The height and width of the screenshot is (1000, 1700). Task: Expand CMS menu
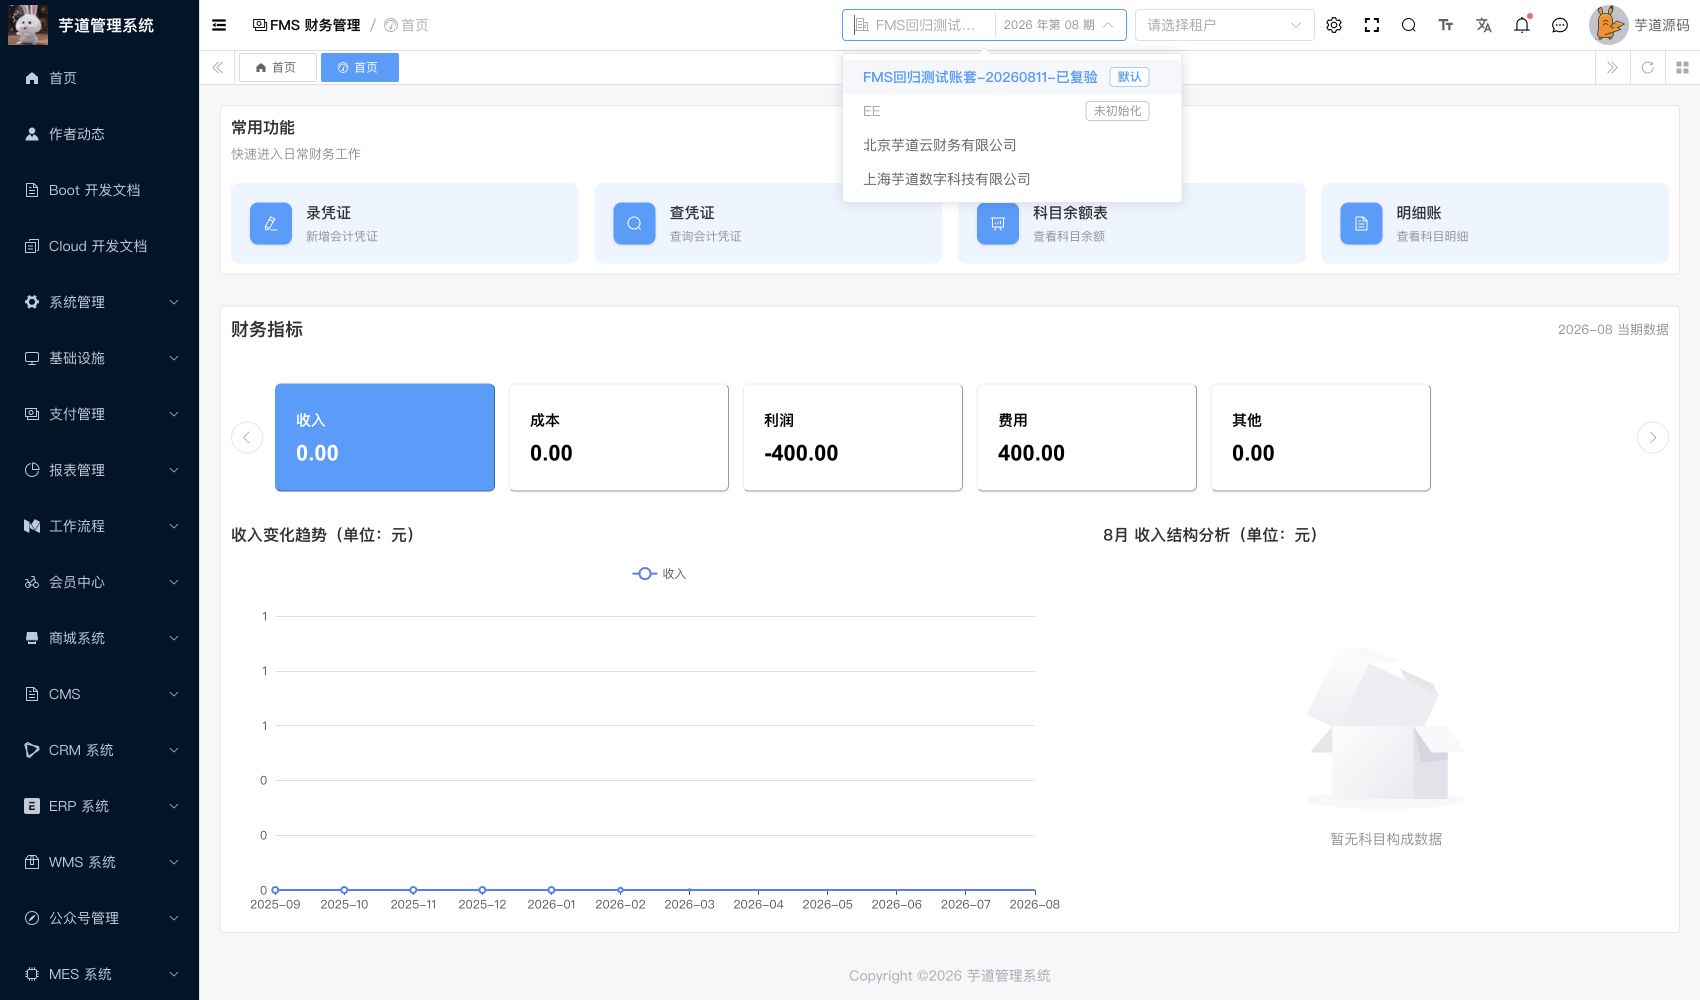(99, 694)
